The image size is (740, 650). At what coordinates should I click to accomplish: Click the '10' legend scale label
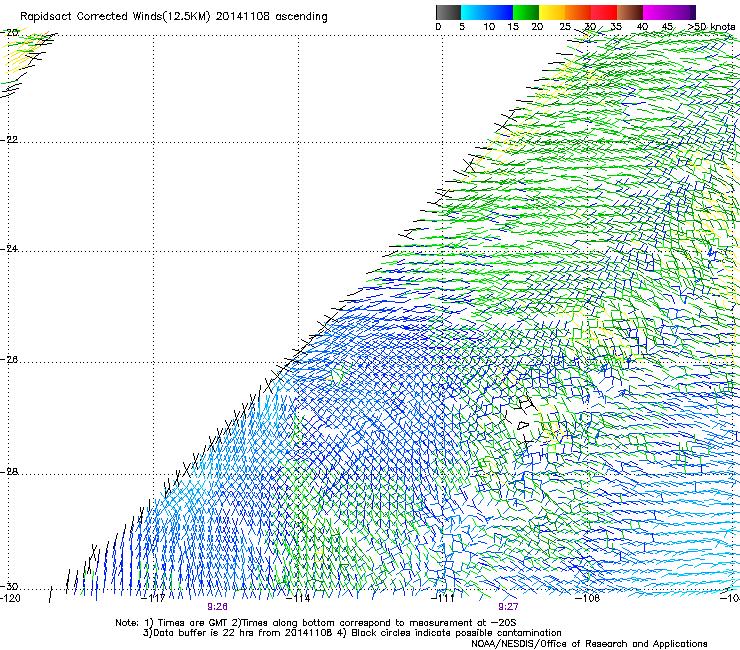[x=489, y=27]
